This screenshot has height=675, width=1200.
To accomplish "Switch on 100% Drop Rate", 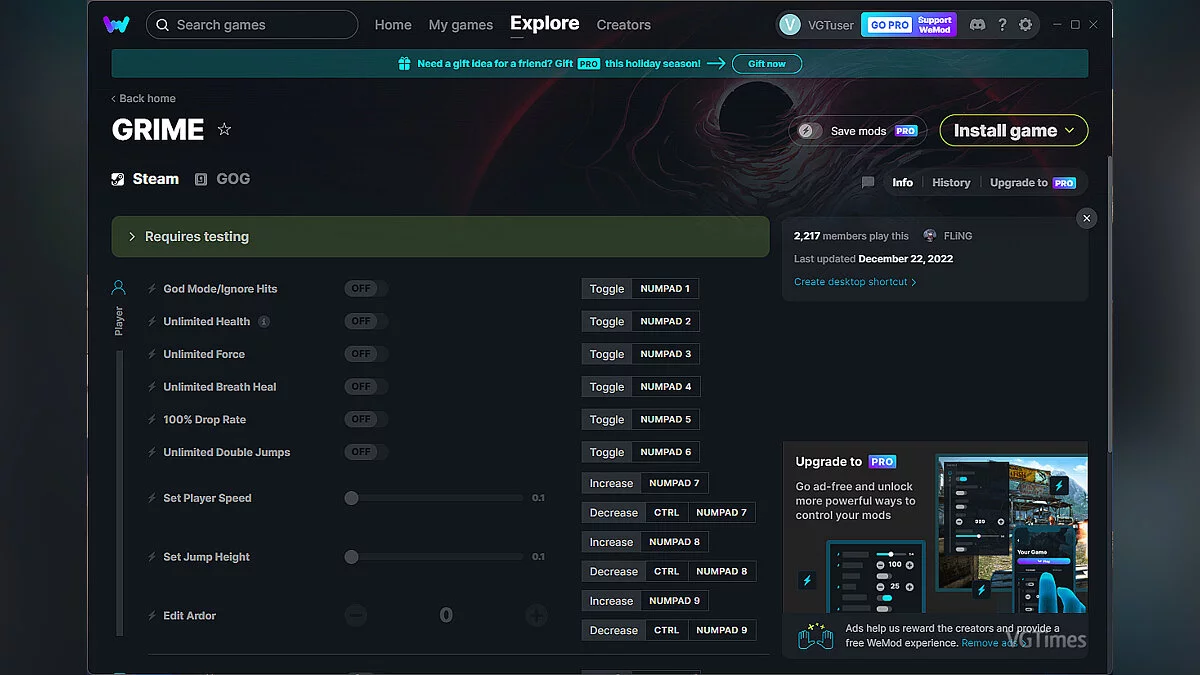I will point(366,420).
